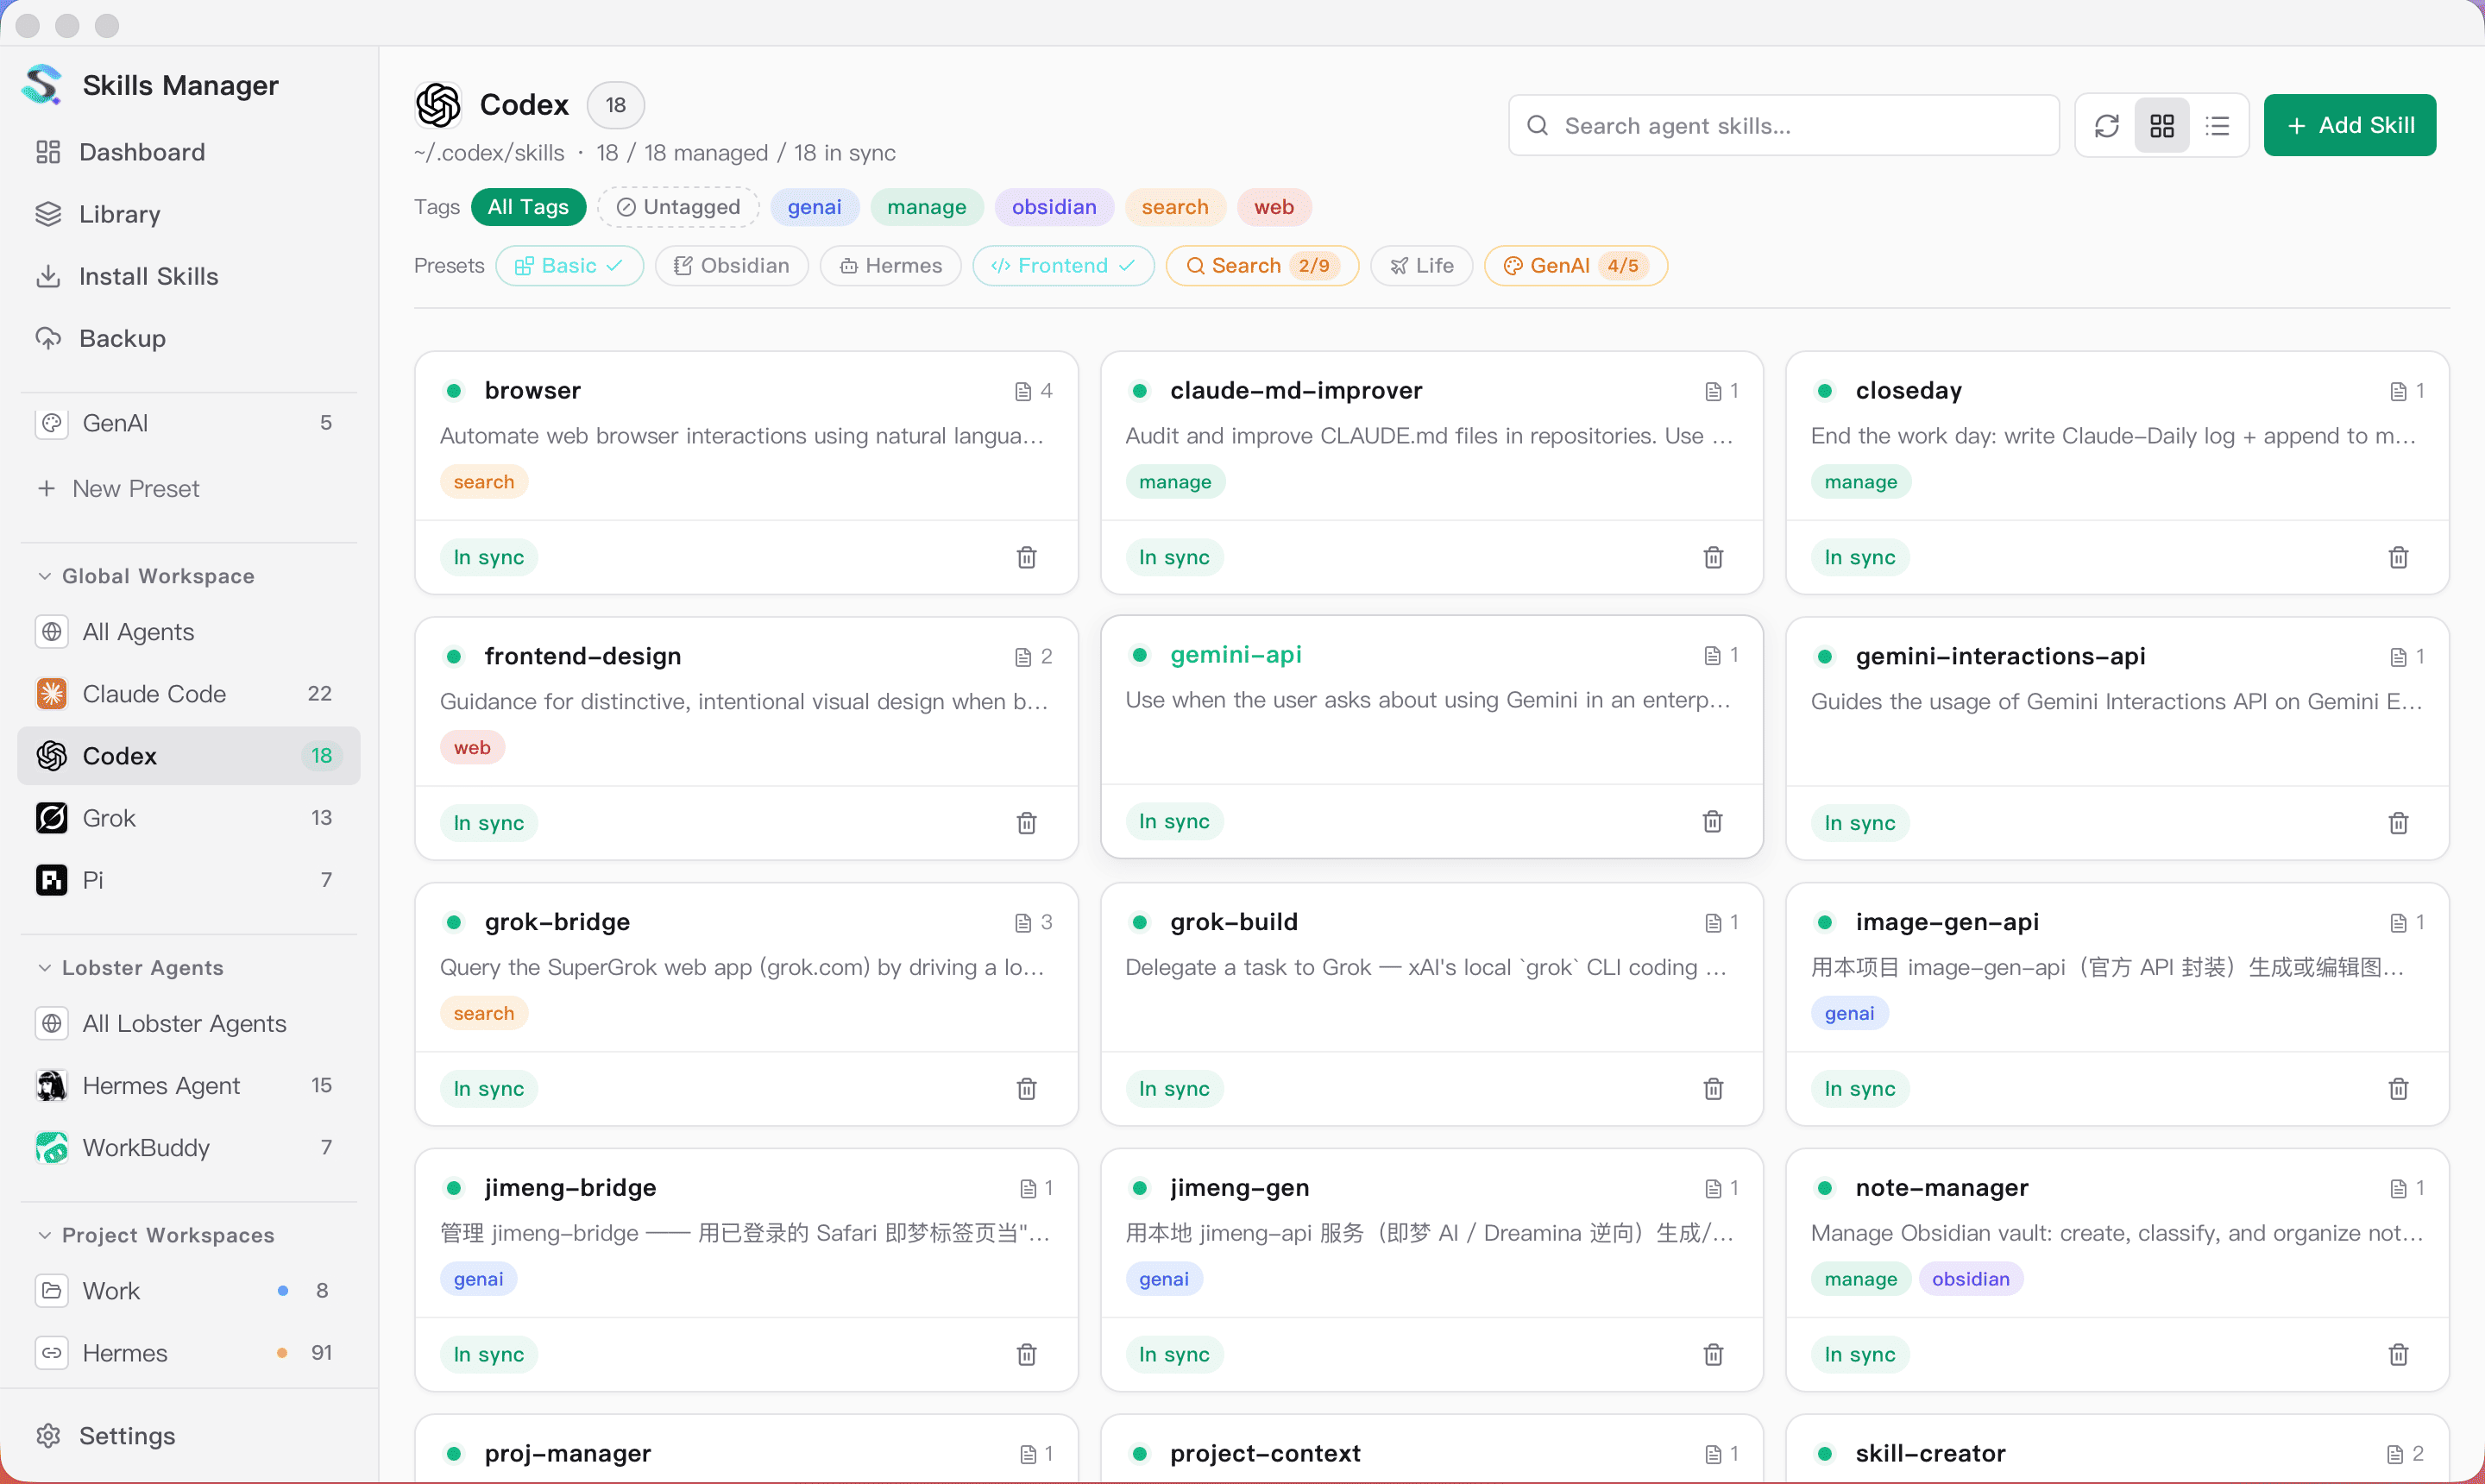Image resolution: width=2485 pixels, height=1484 pixels.
Task: Open the Backup page
Action: 188,338
